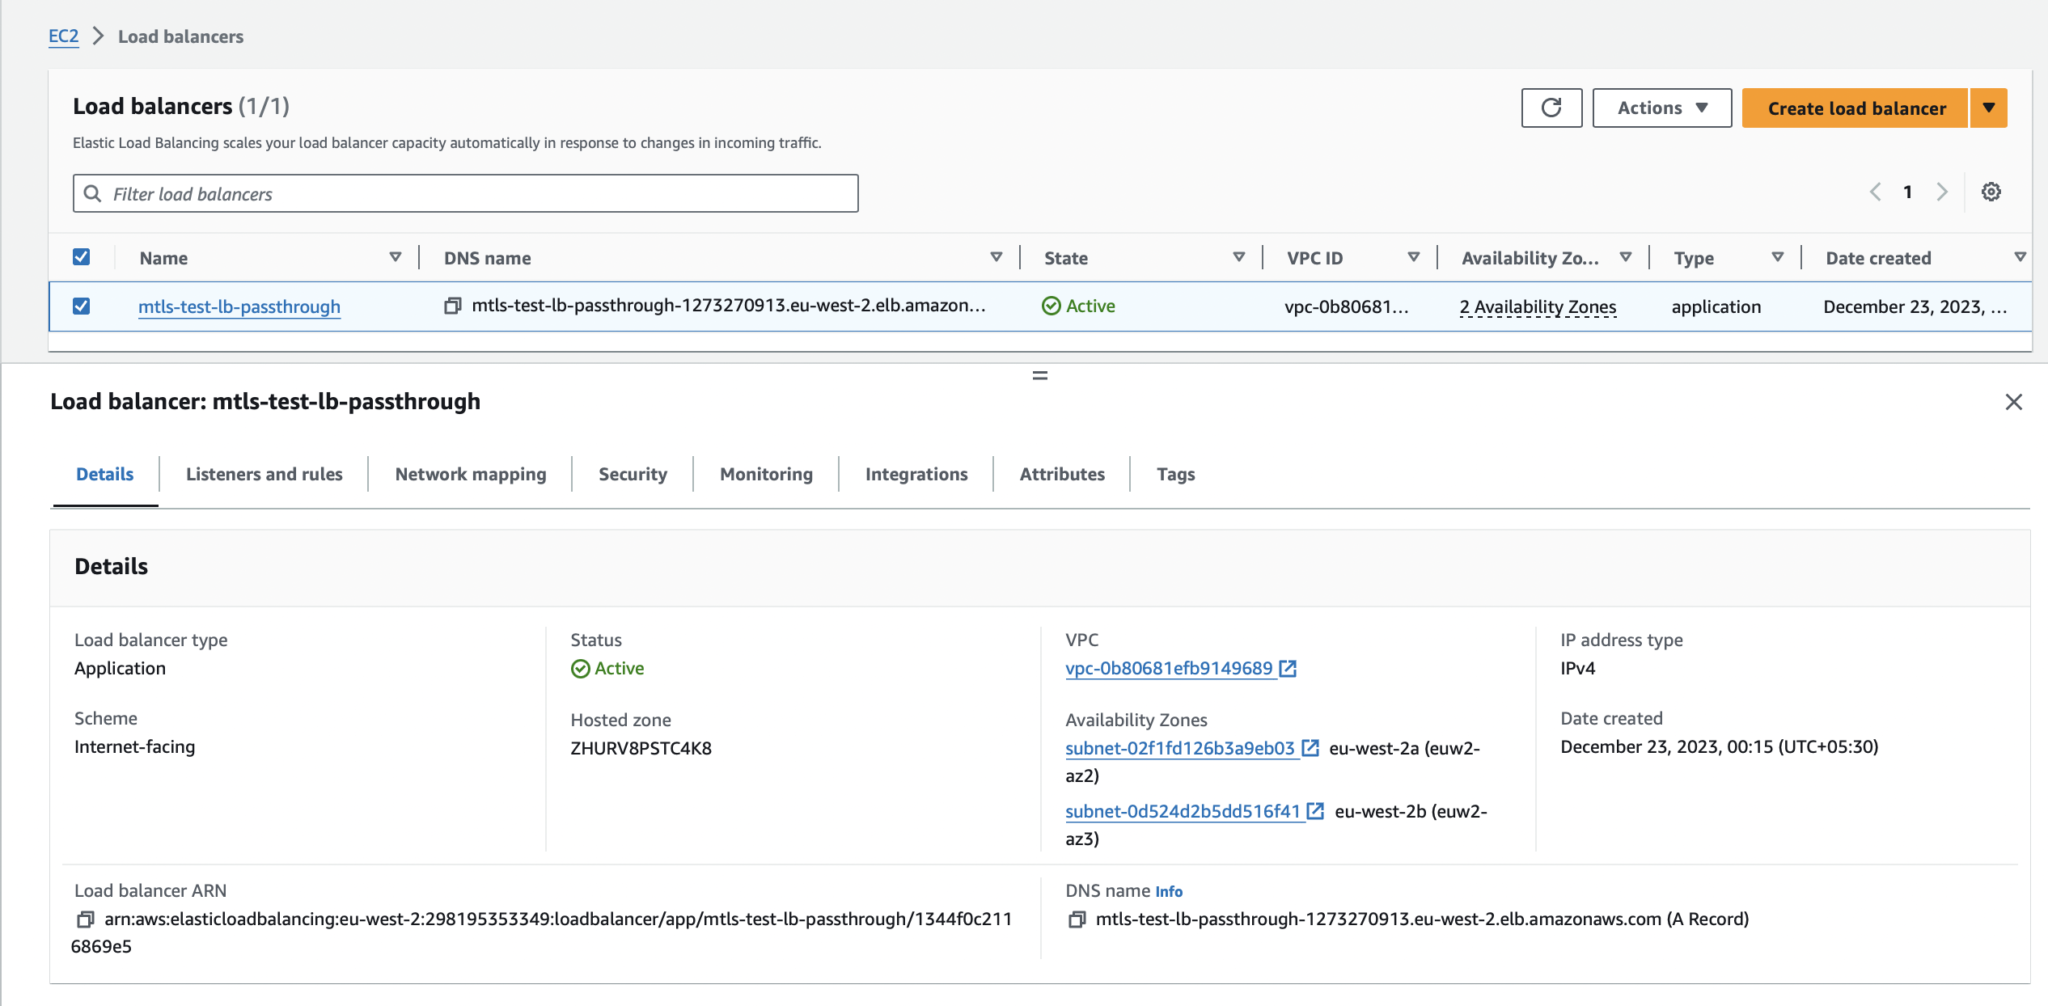
Task: Toggle the select-all checkbox in table header
Action: coord(81,256)
